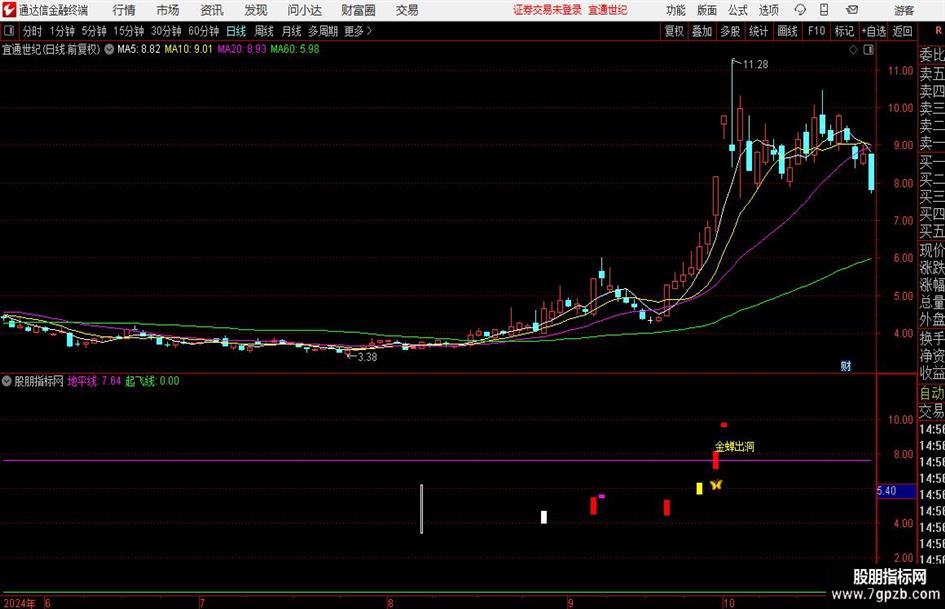Switch to 15分钟 period
The height and width of the screenshot is (609, 945).
pyautogui.click(x=129, y=31)
